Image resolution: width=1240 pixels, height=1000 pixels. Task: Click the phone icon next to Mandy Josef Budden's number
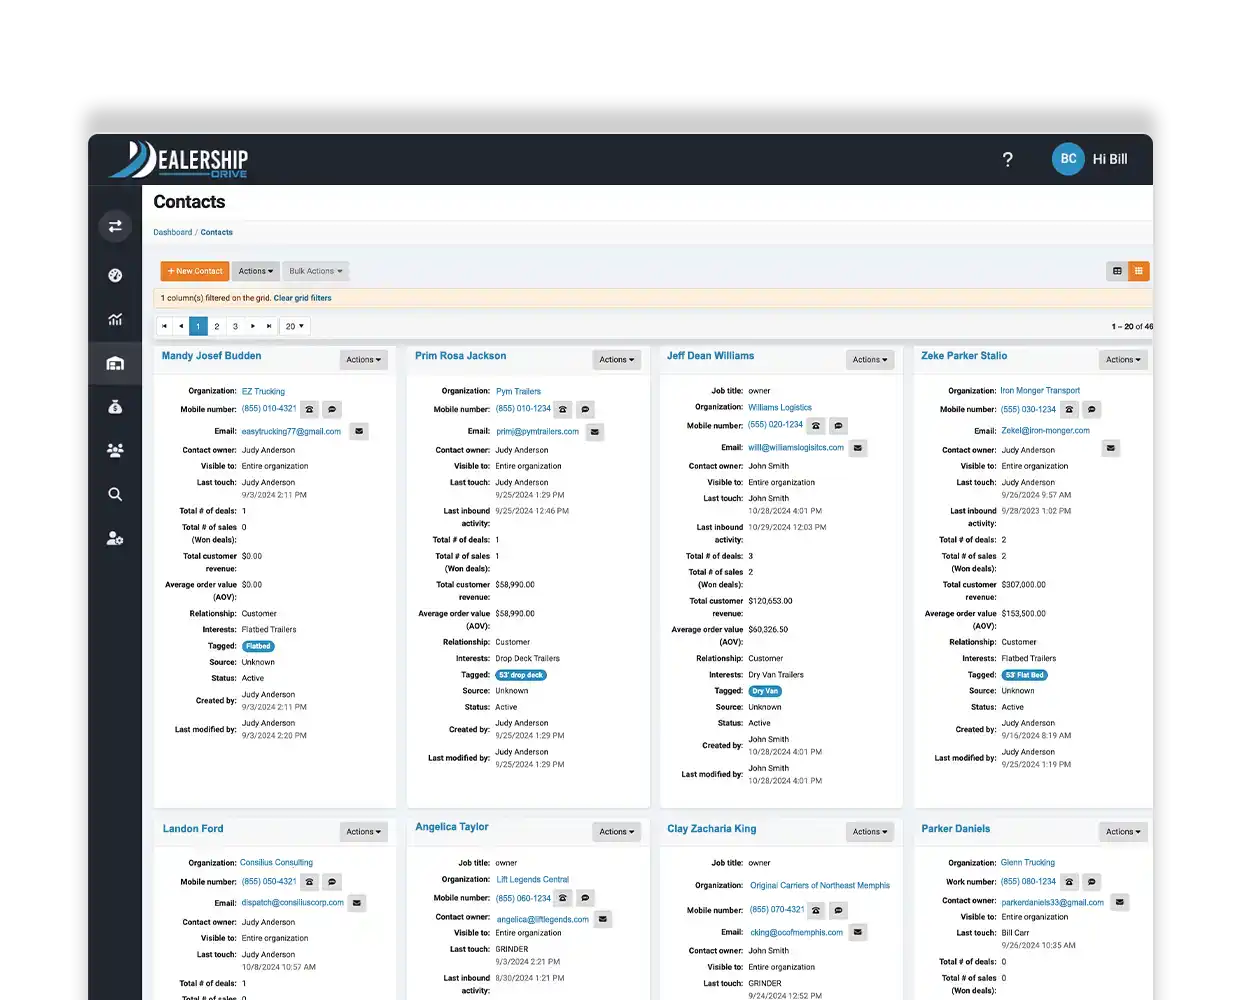309,409
